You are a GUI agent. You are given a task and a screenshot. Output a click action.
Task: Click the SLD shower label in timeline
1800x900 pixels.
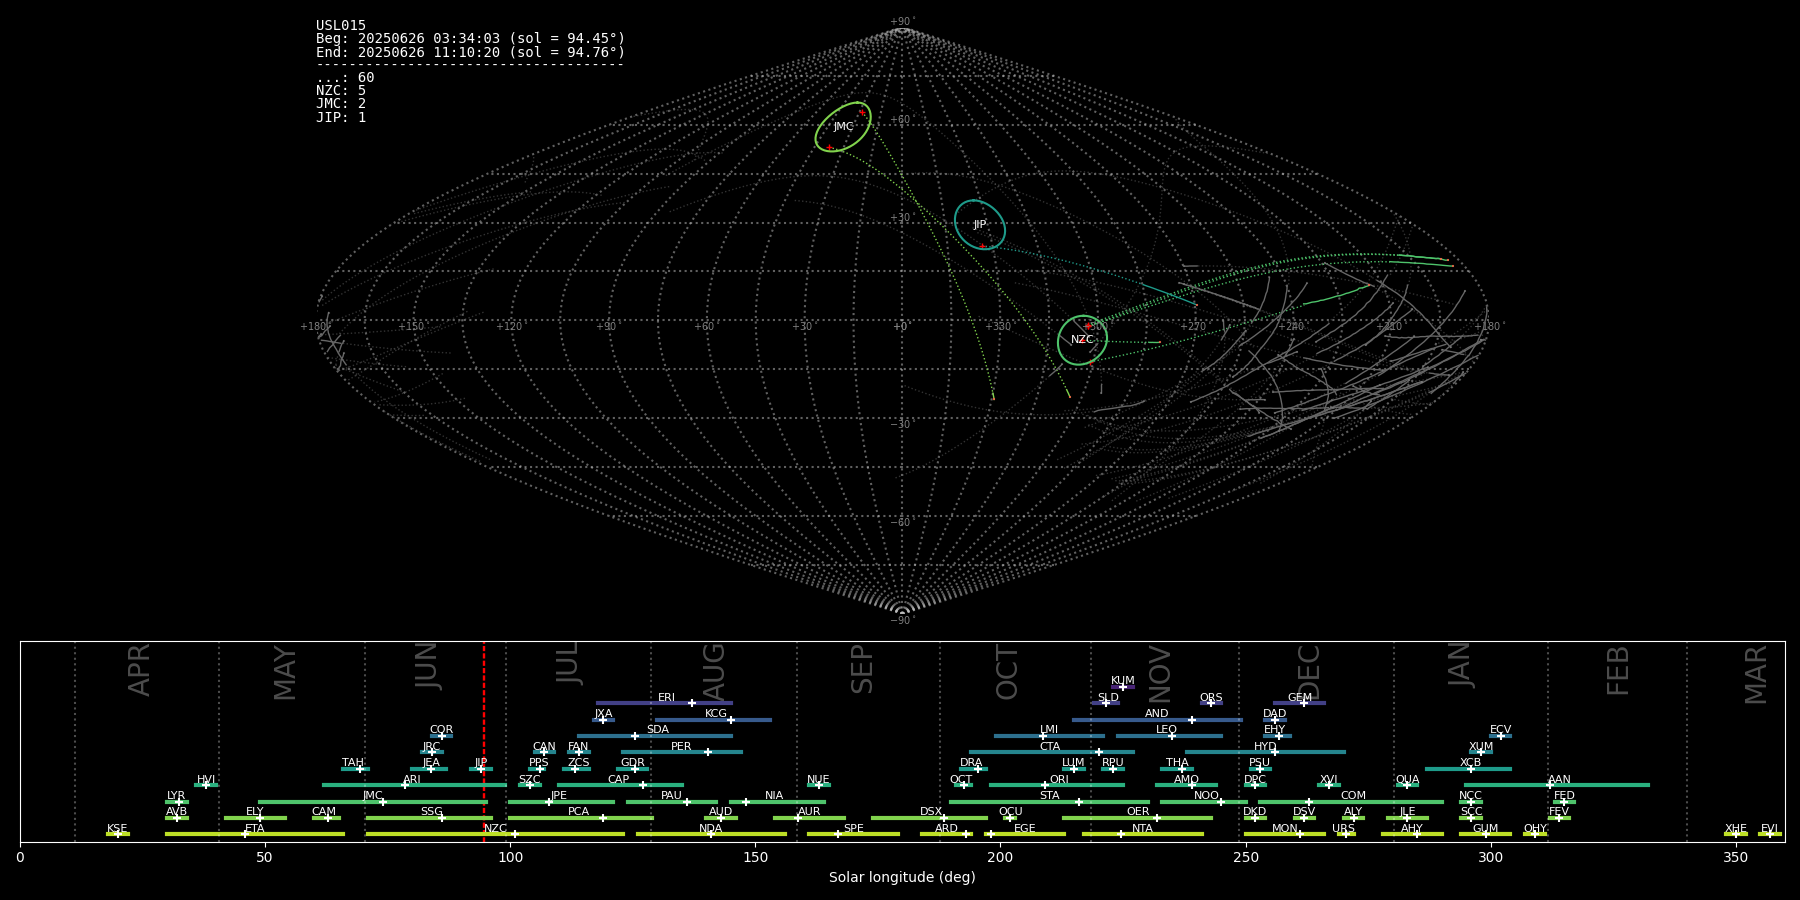tap(1108, 697)
